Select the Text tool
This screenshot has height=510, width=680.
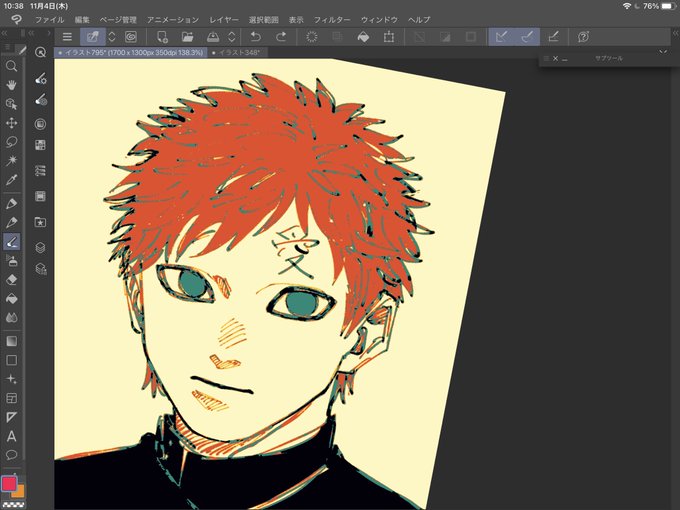(x=11, y=436)
